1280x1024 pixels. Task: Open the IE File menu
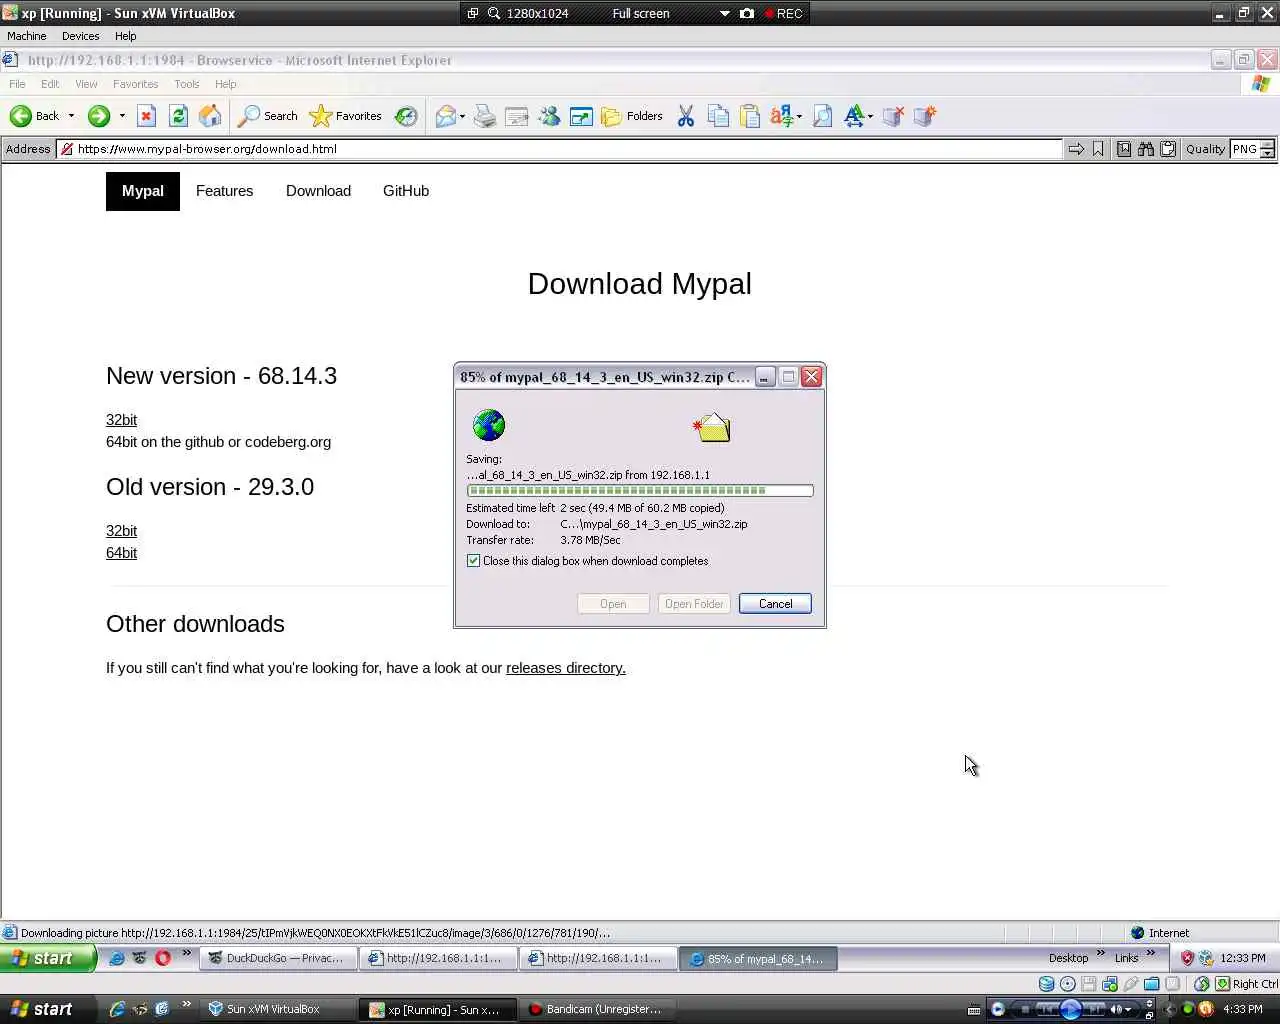pos(17,84)
